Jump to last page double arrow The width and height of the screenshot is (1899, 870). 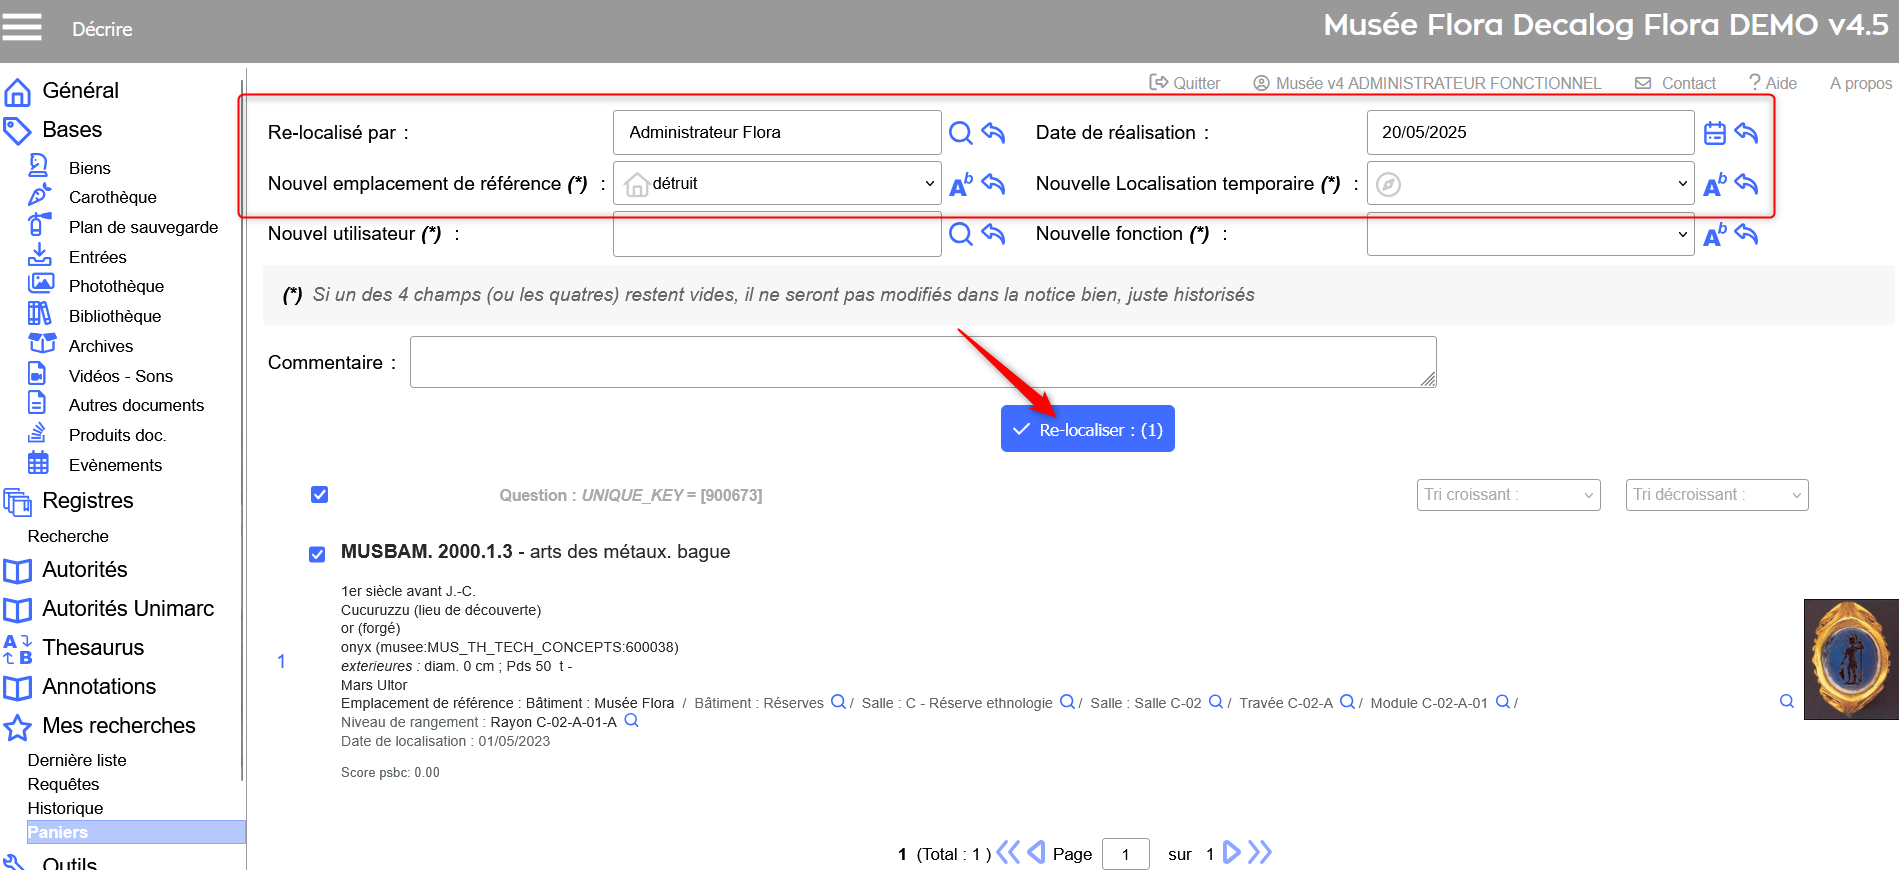tap(1260, 853)
